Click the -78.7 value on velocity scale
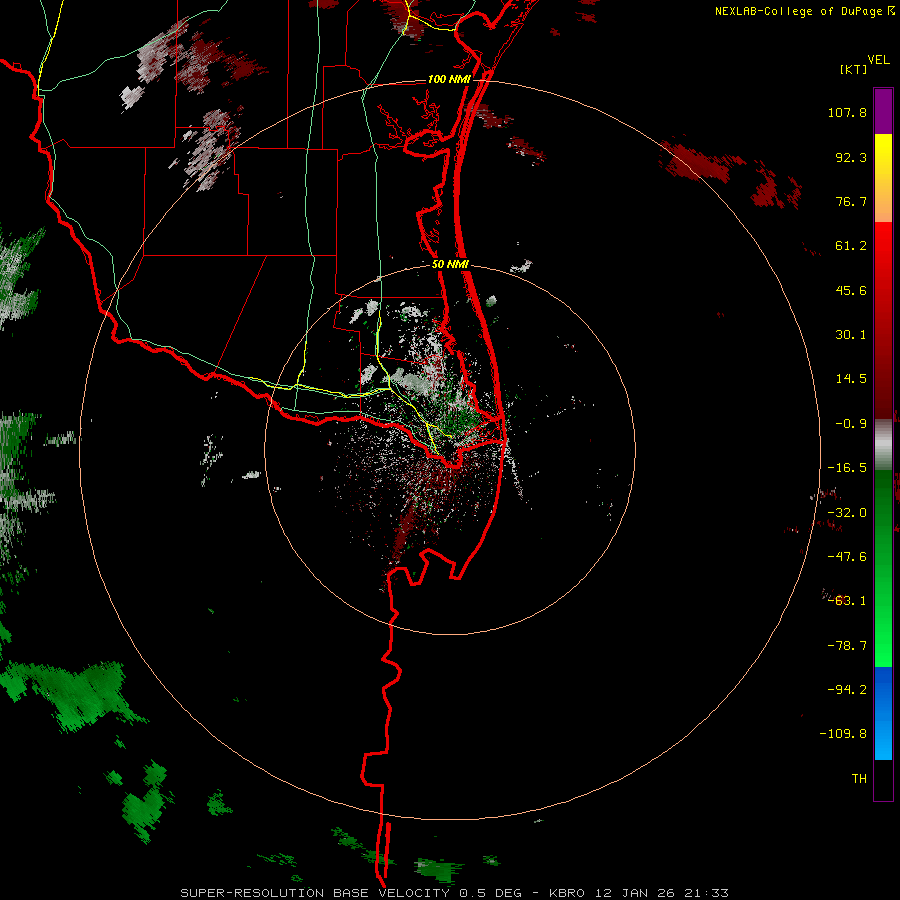The height and width of the screenshot is (900, 900). pyautogui.click(x=847, y=646)
